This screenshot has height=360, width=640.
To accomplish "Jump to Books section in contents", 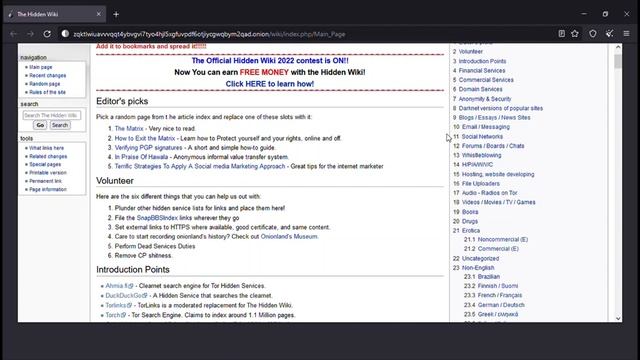I will pyautogui.click(x=470, y=212).
